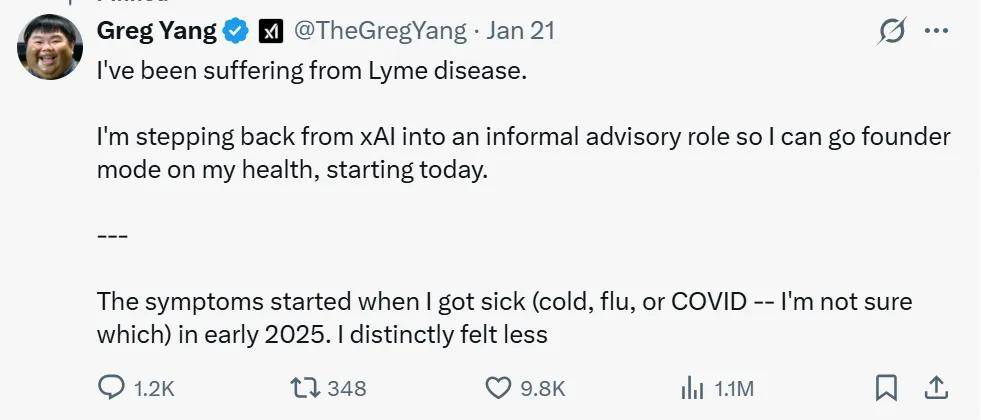Click the Greg Yang display name
This screenshot has height=420, width=981.
(x=156, y=31)
